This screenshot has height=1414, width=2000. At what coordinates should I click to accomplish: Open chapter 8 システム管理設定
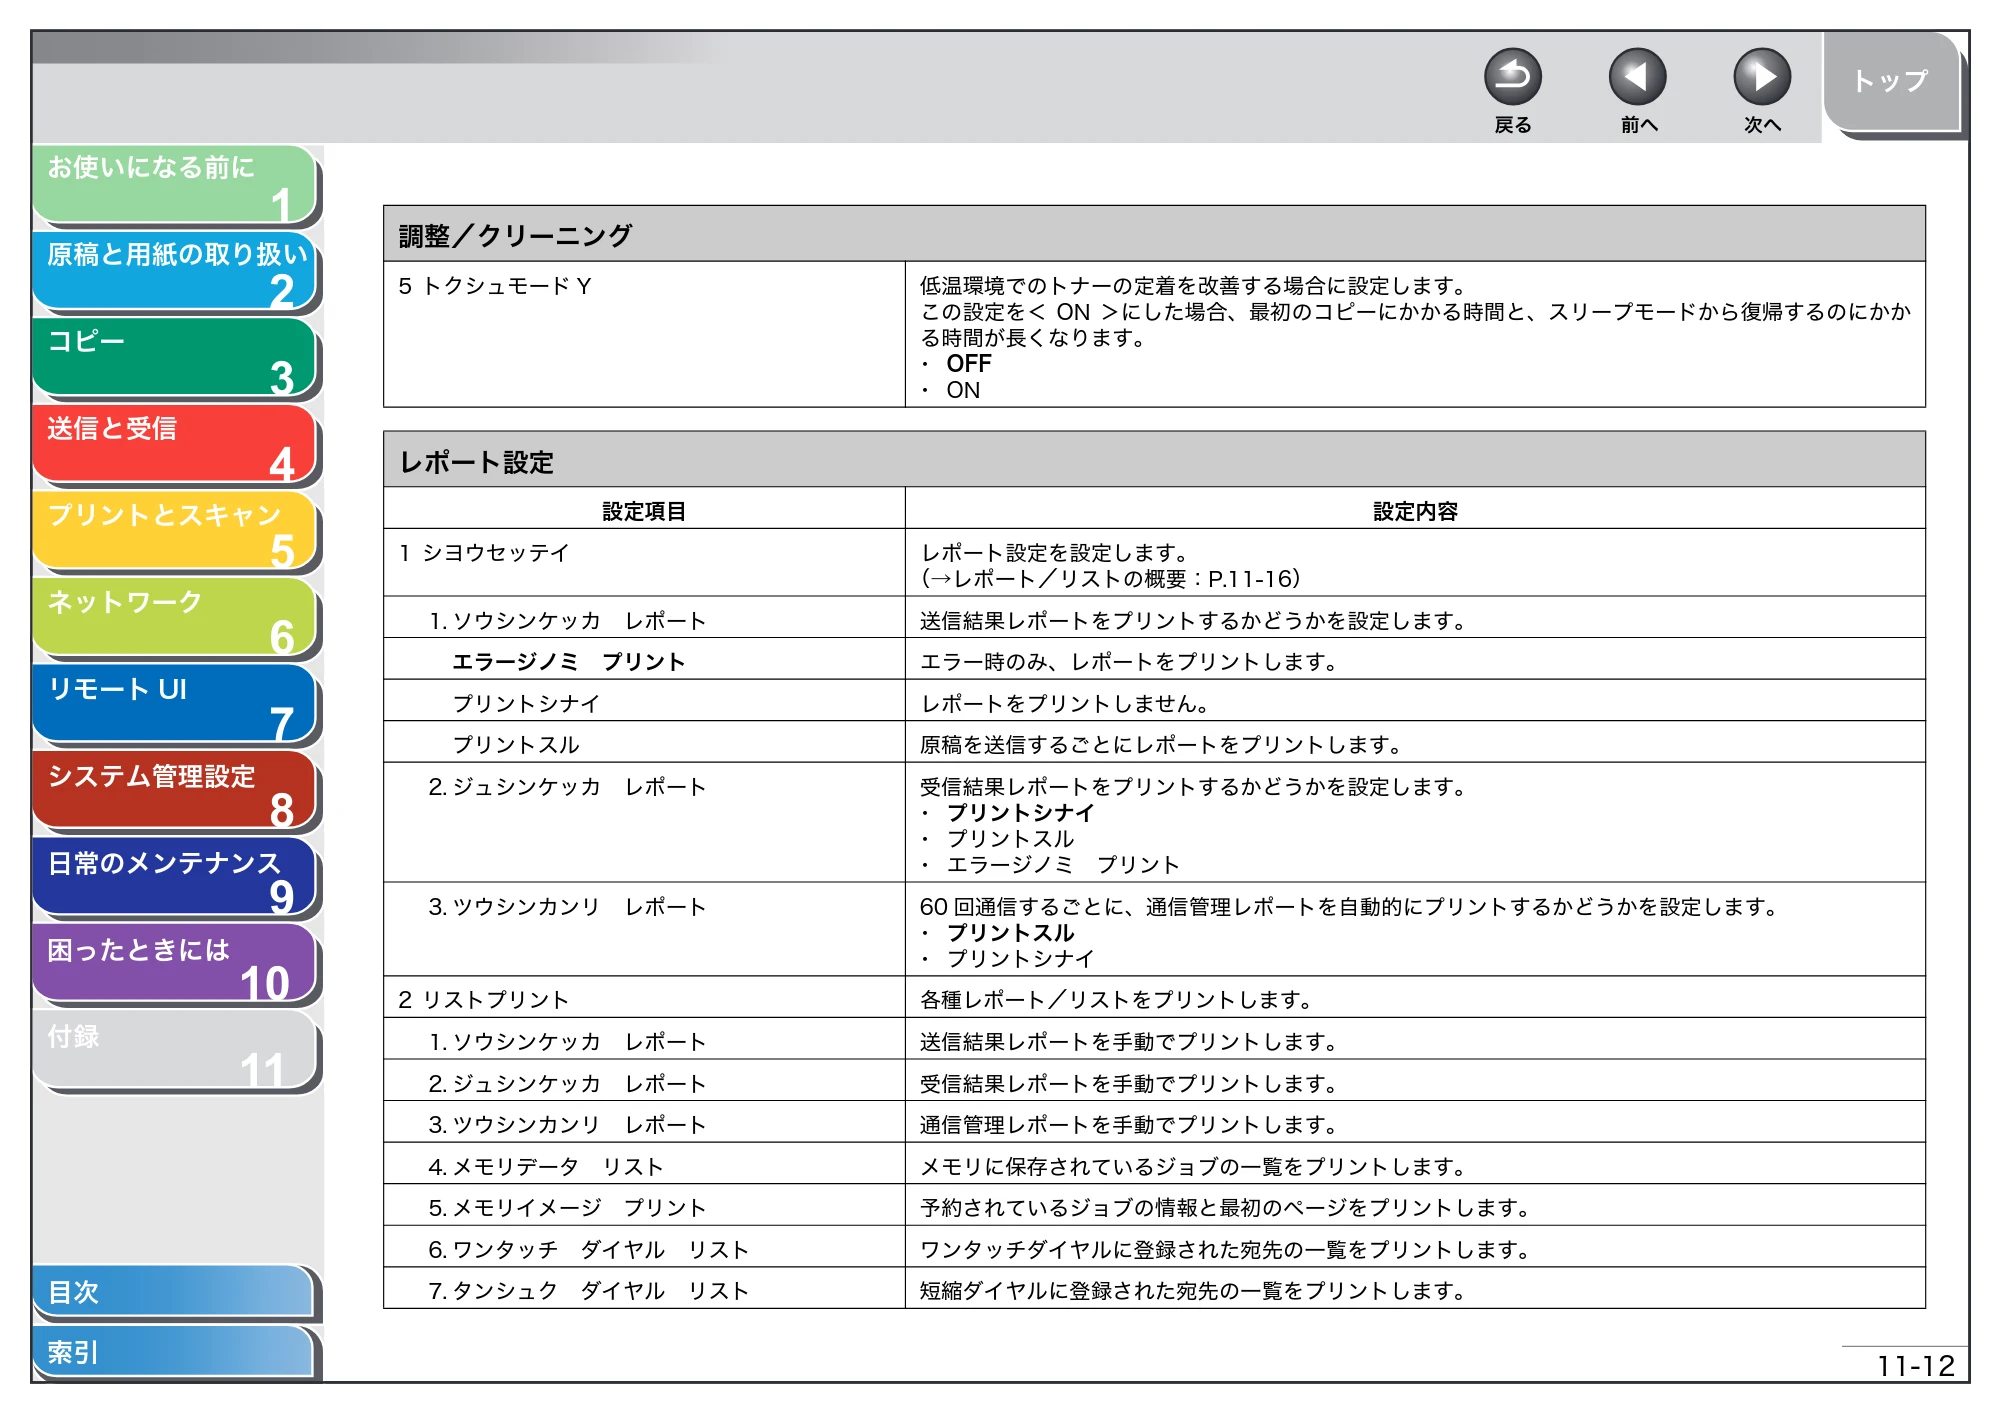pyautogui.click(x=175, y=792)
